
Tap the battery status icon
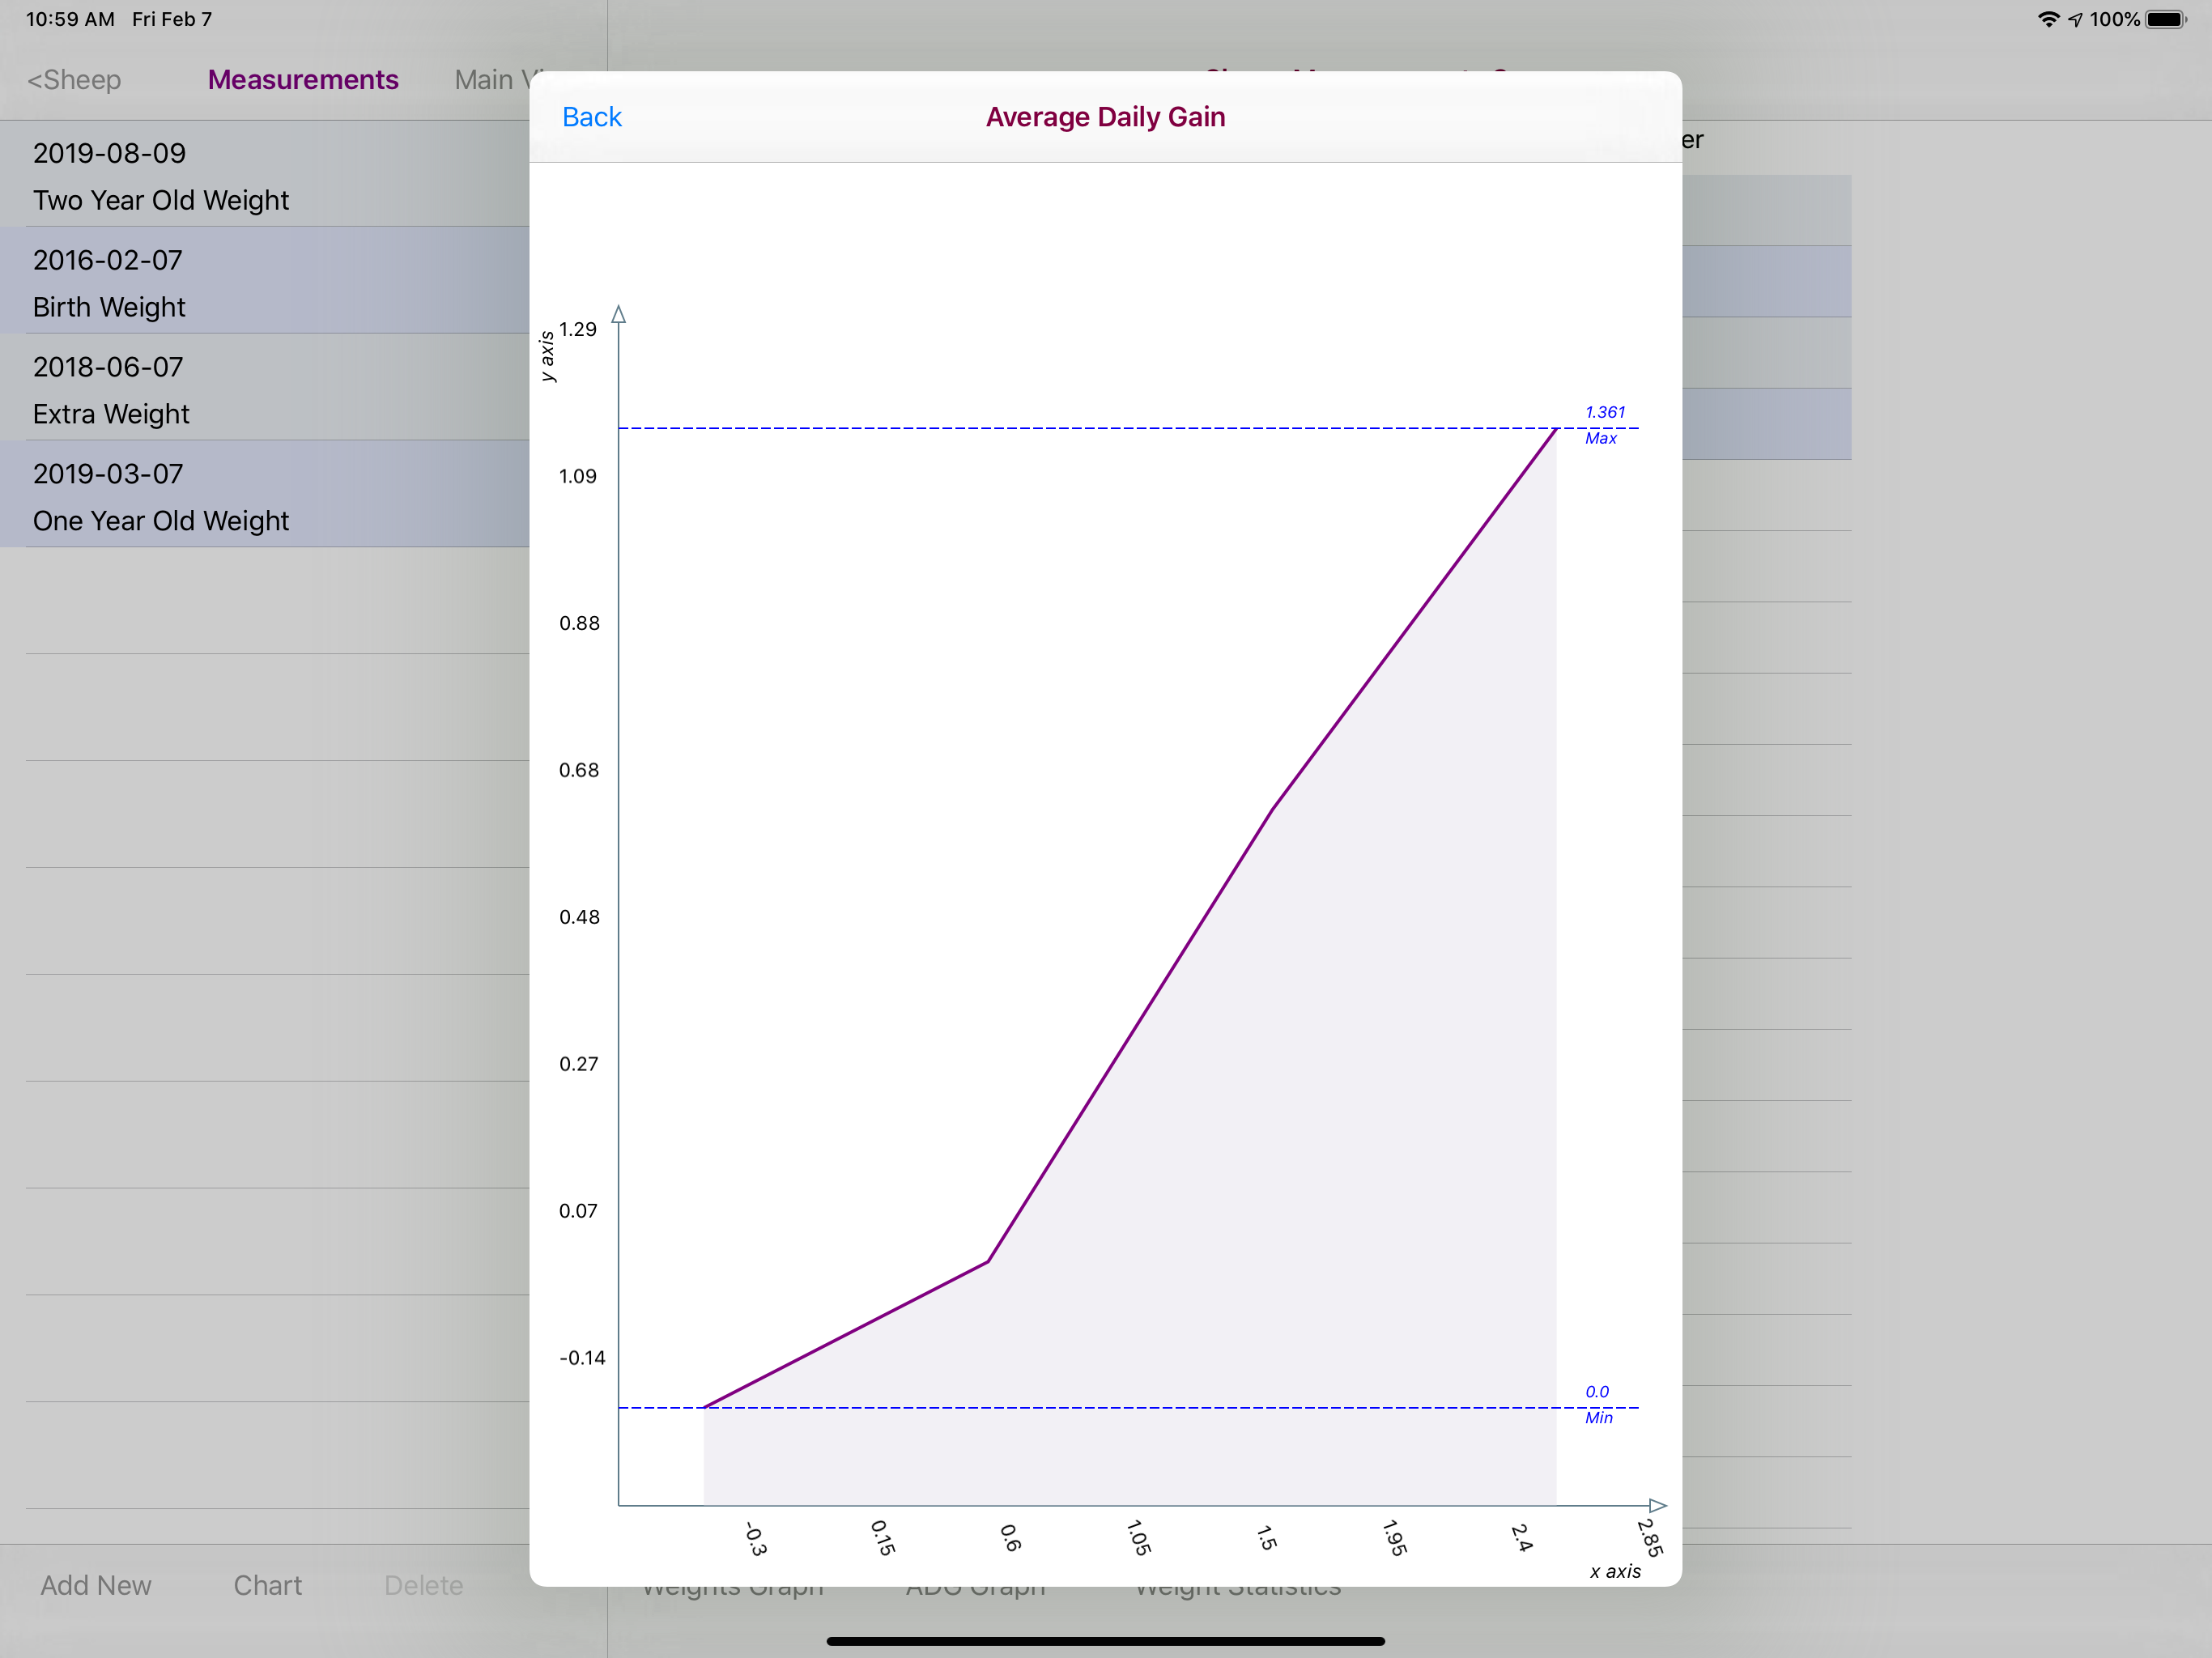[2166, 19]
